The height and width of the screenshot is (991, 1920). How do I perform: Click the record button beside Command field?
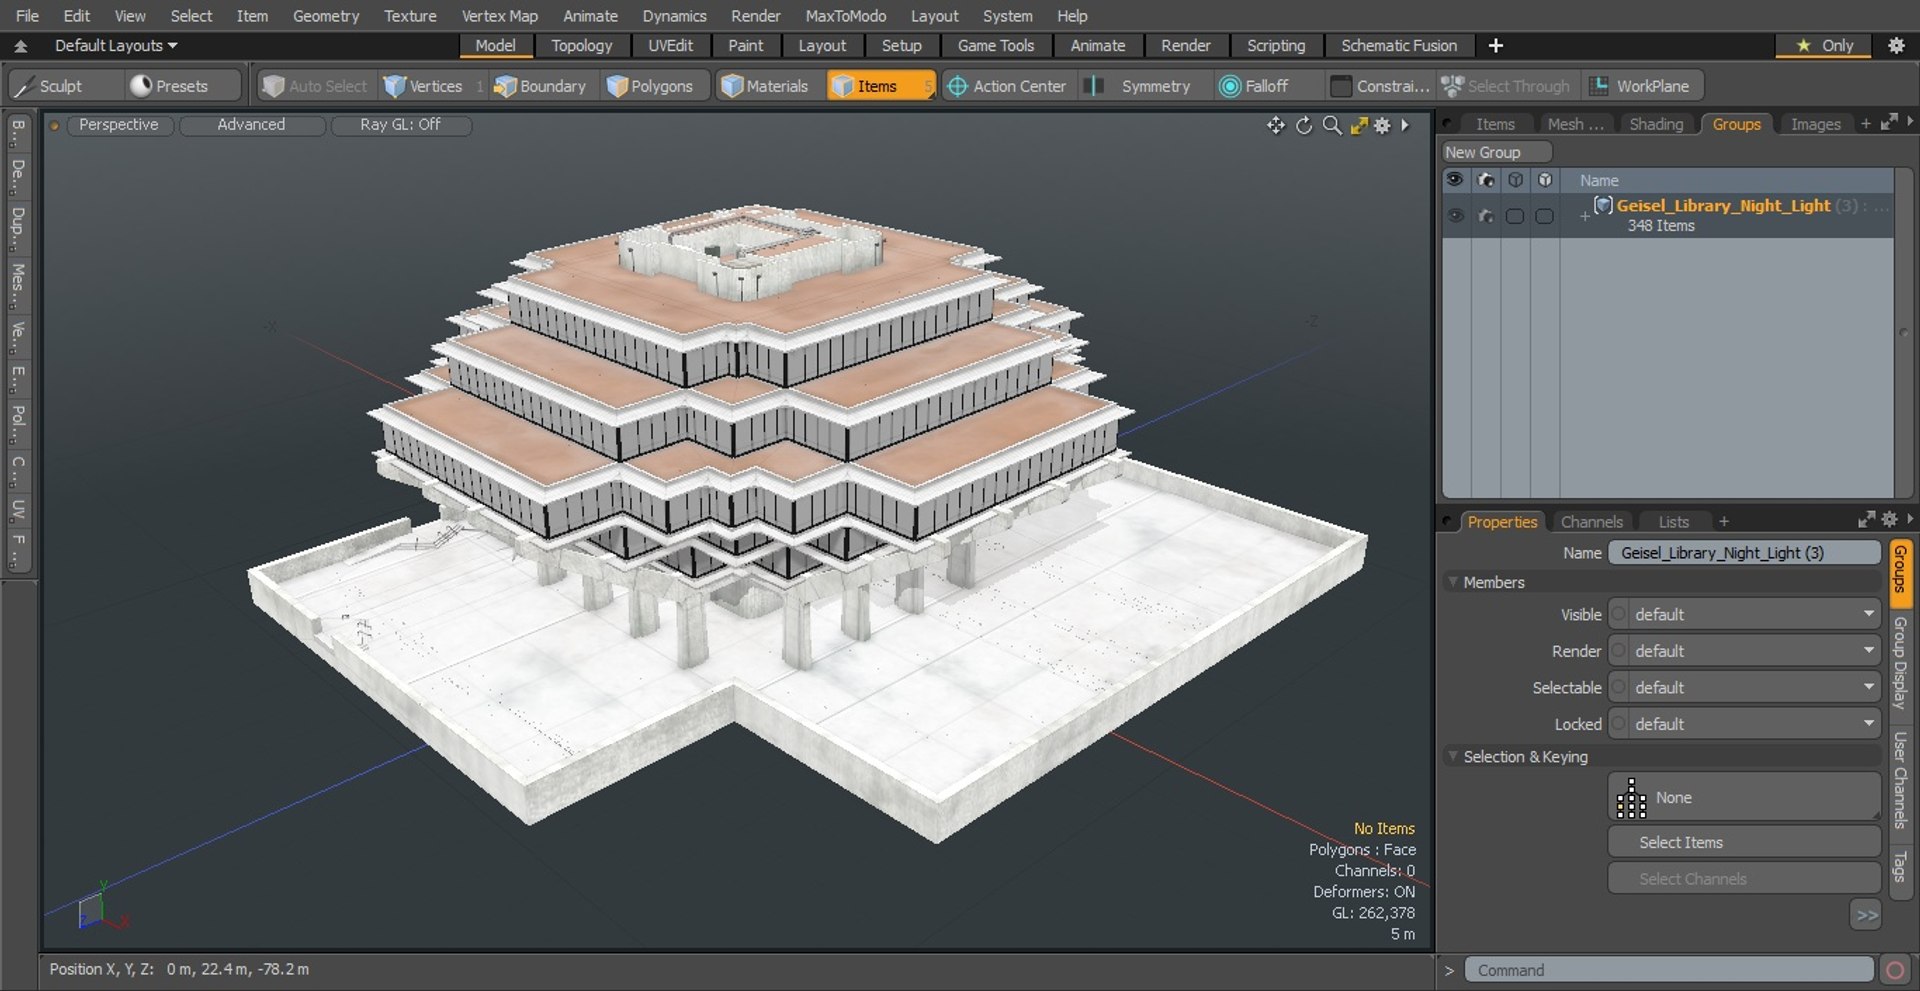(x=1894, y=970)
